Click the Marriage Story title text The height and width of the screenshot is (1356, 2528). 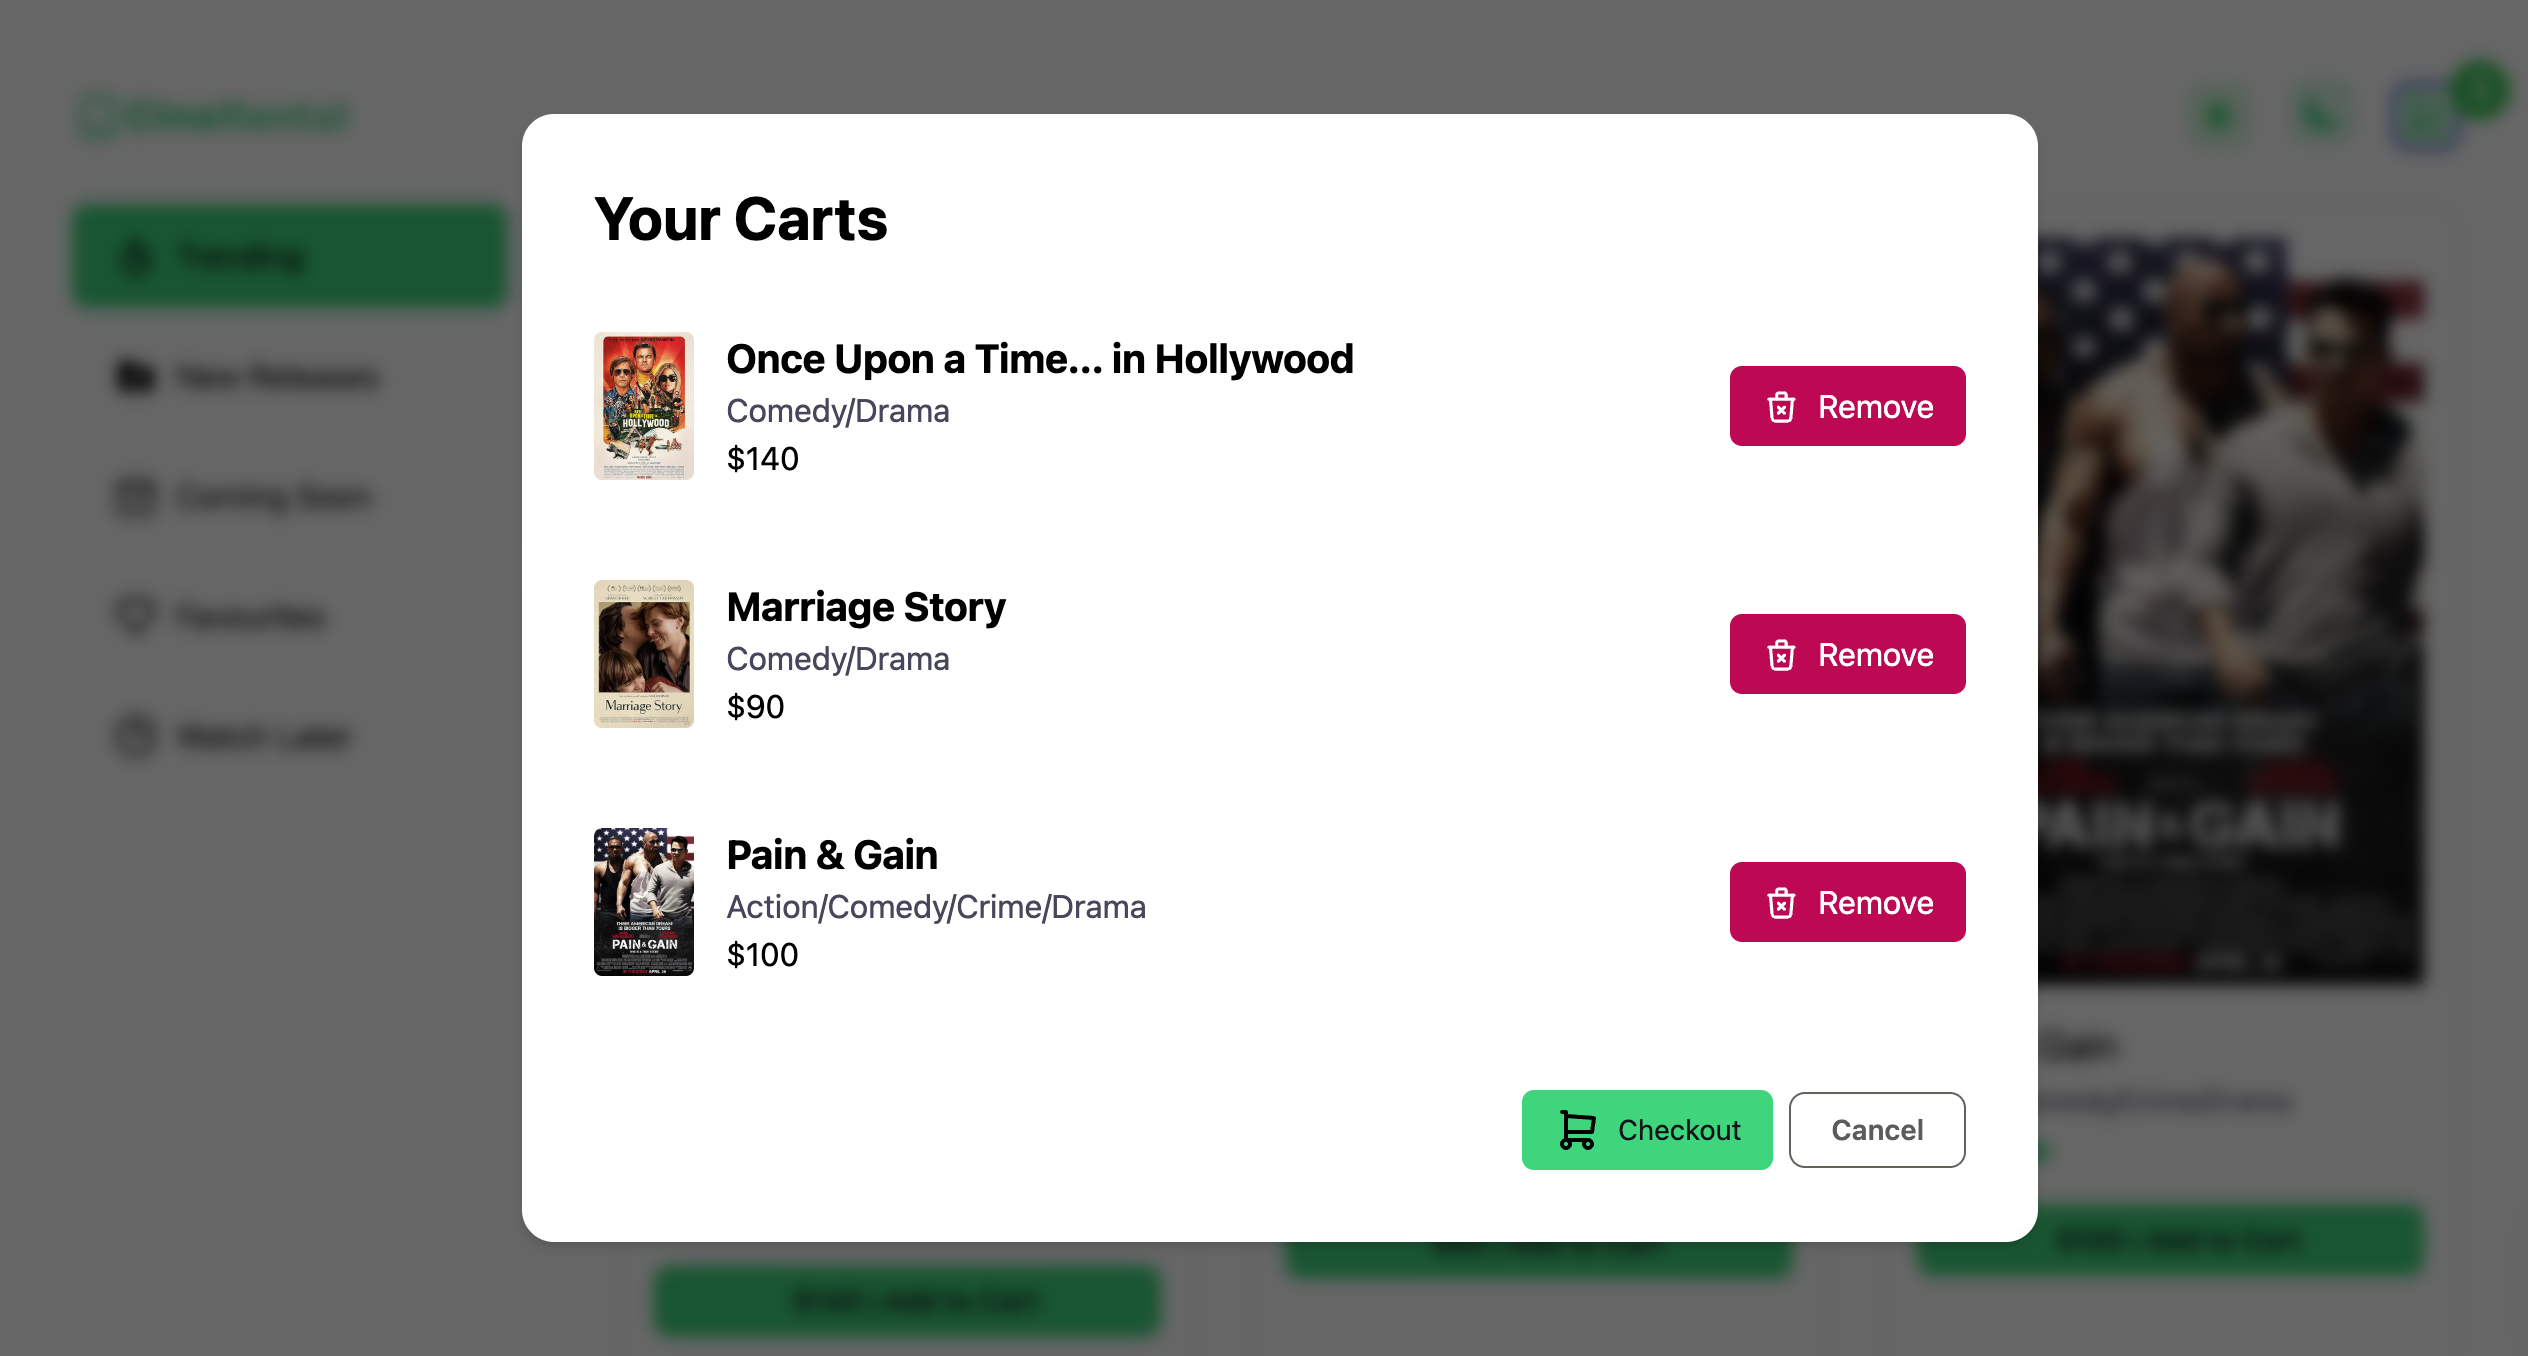pyautogui.click(x=866, y=607)
